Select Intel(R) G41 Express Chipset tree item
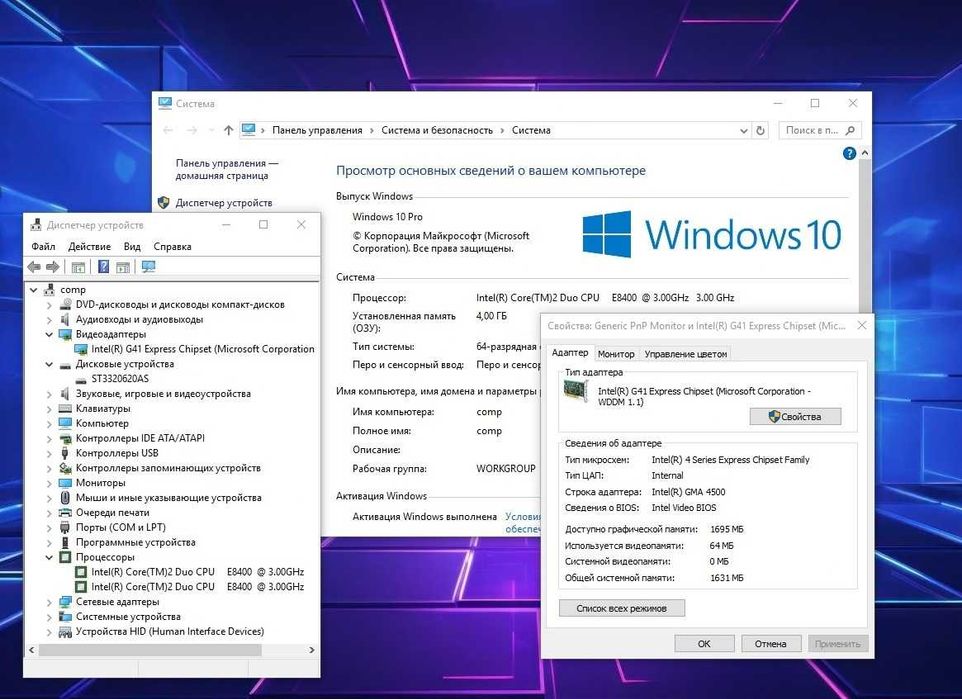The height and width of the screenshot is (699, 962). (202, 349)
